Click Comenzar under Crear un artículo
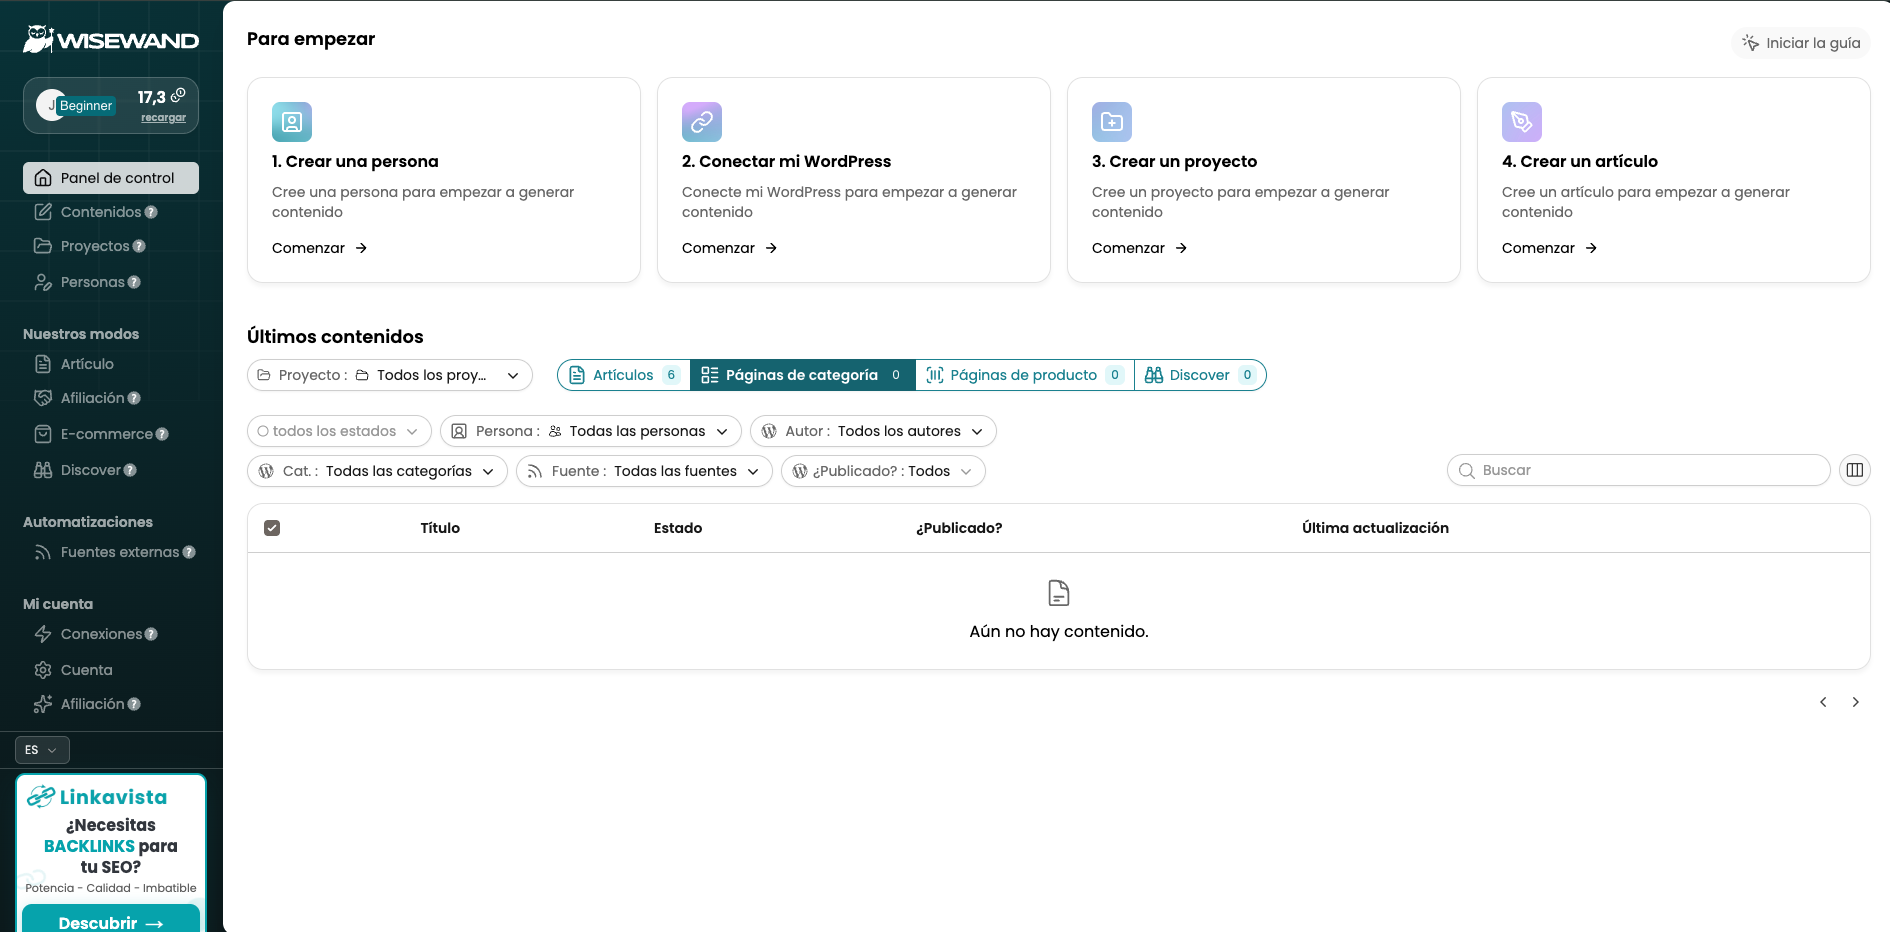 (x=1550, y=248)
